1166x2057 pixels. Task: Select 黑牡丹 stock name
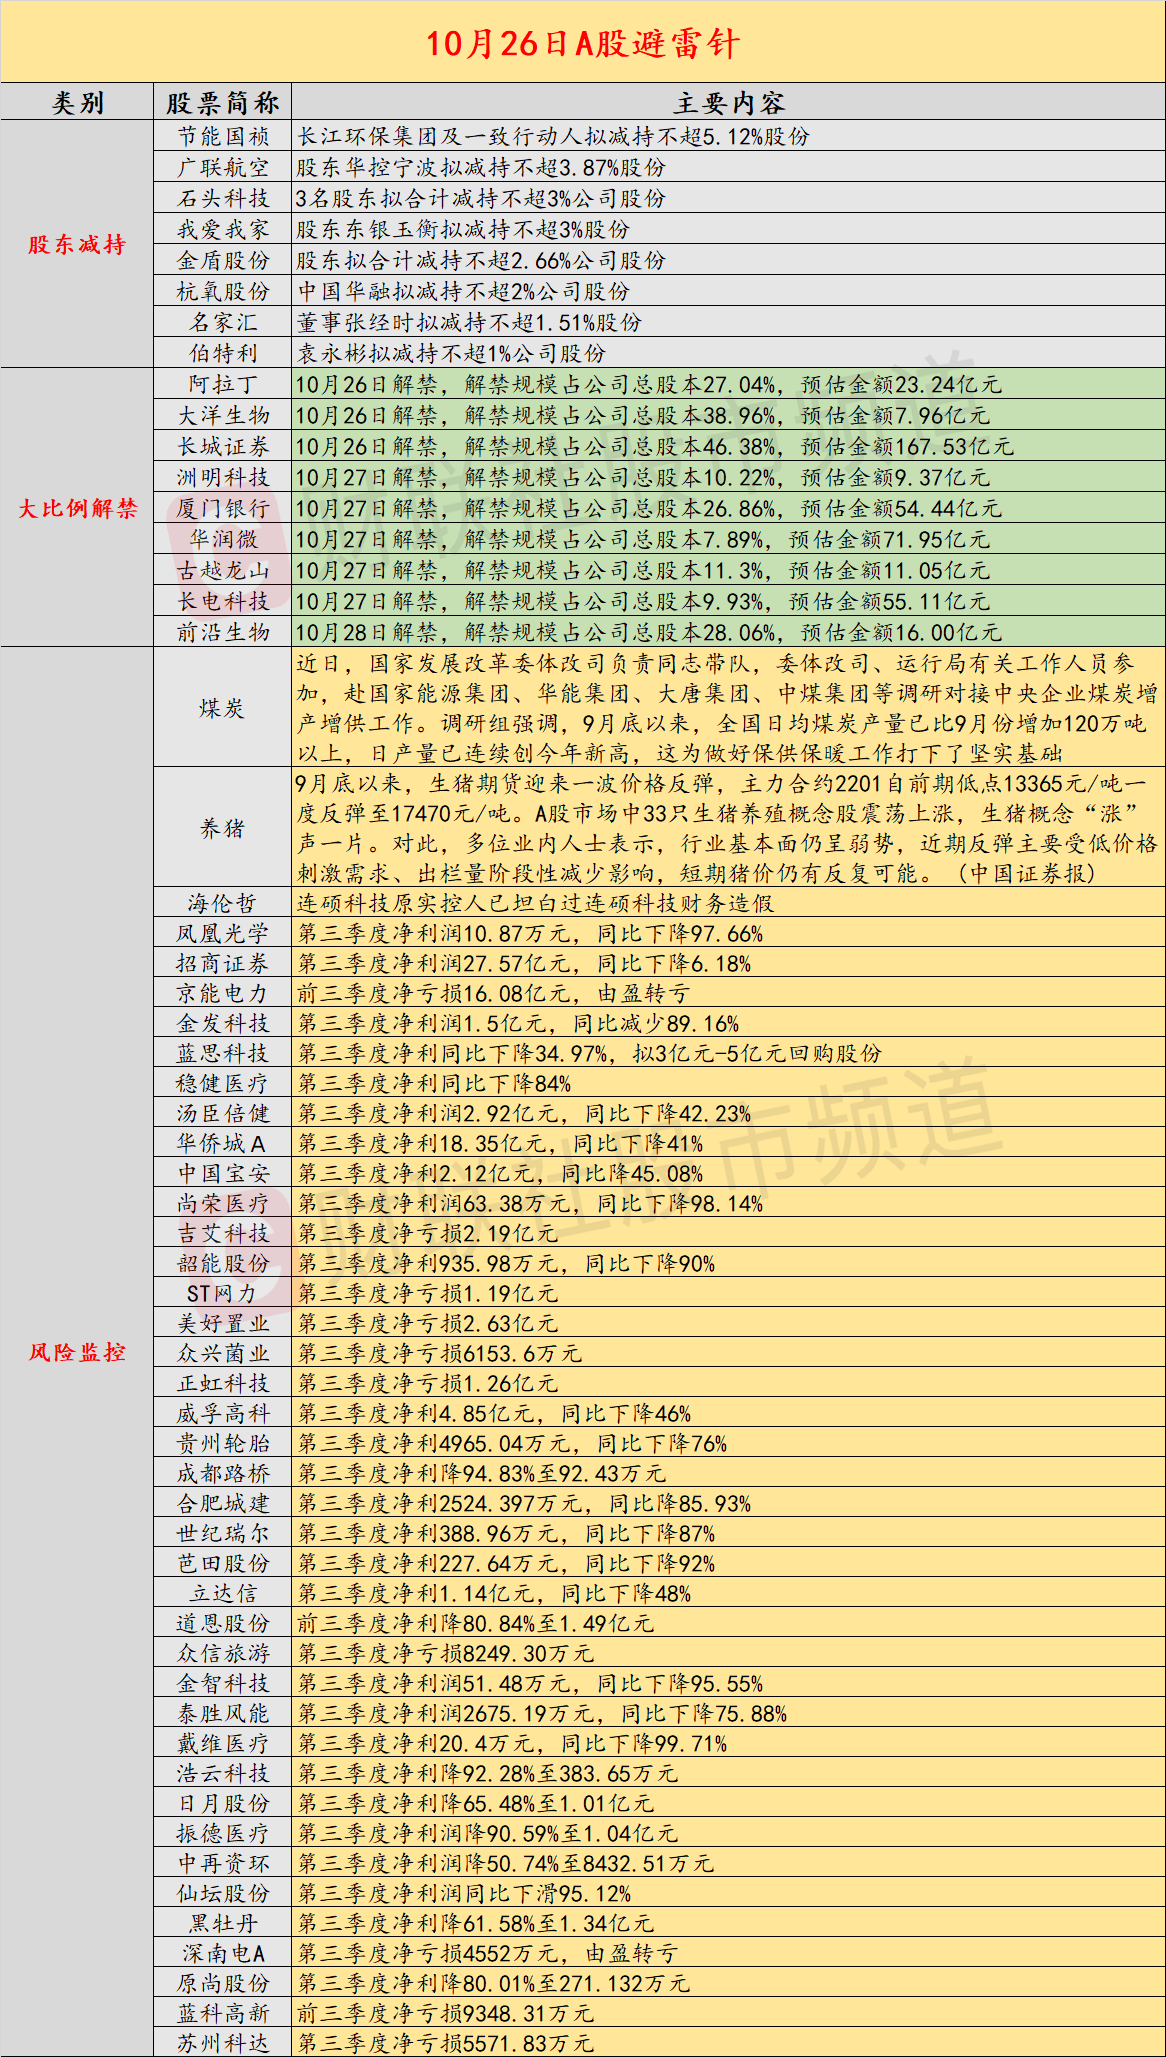pos(223,1923)
